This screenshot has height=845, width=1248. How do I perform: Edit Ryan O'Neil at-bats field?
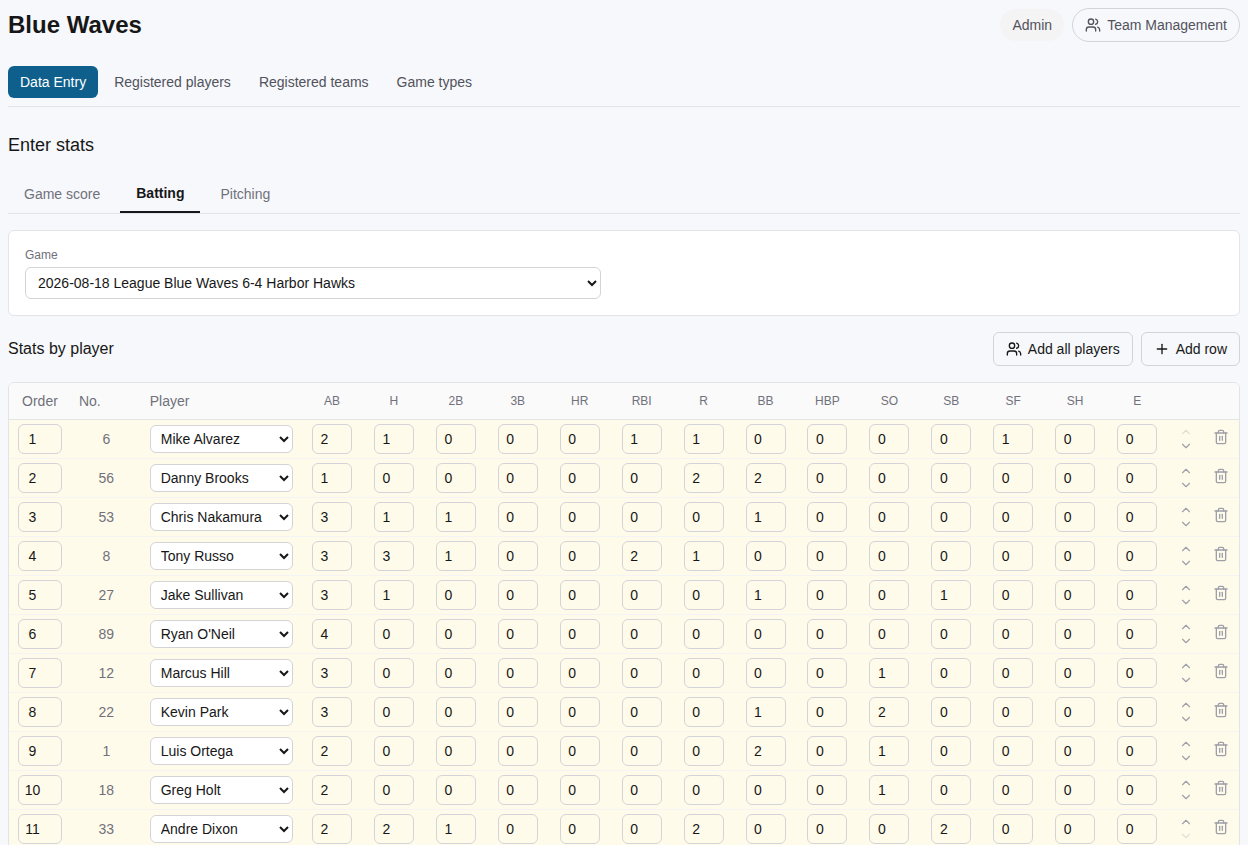[x=332, y=634]
